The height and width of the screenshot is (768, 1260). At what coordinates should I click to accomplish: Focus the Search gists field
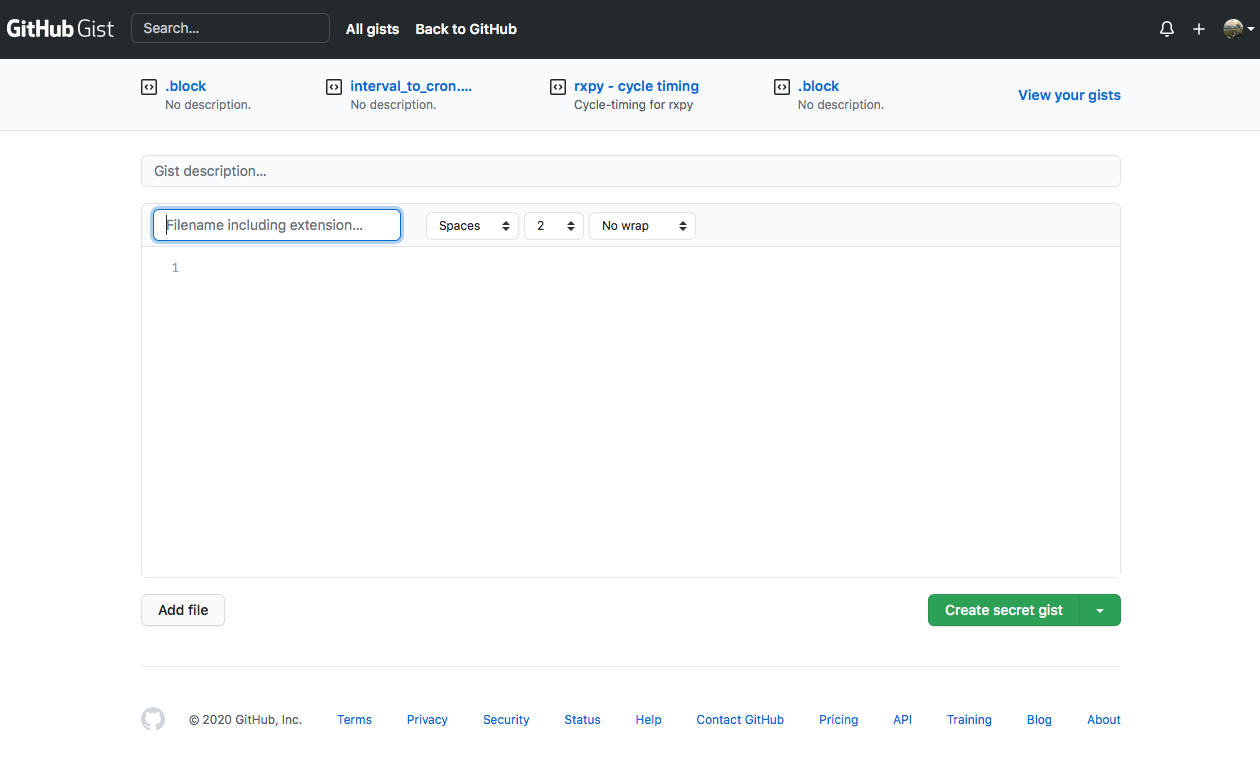[x=230, y=28]
